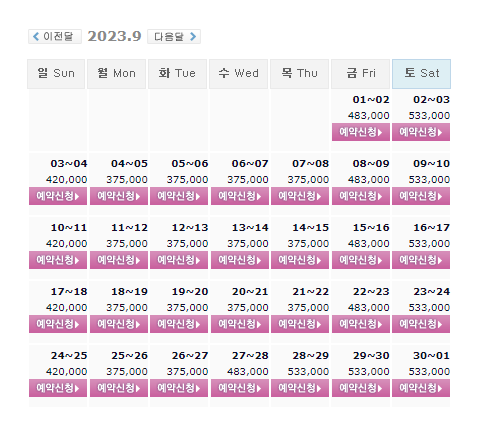Click the 483,000 price under 27~28
This screenshot has width=482, height=423.
248,372
